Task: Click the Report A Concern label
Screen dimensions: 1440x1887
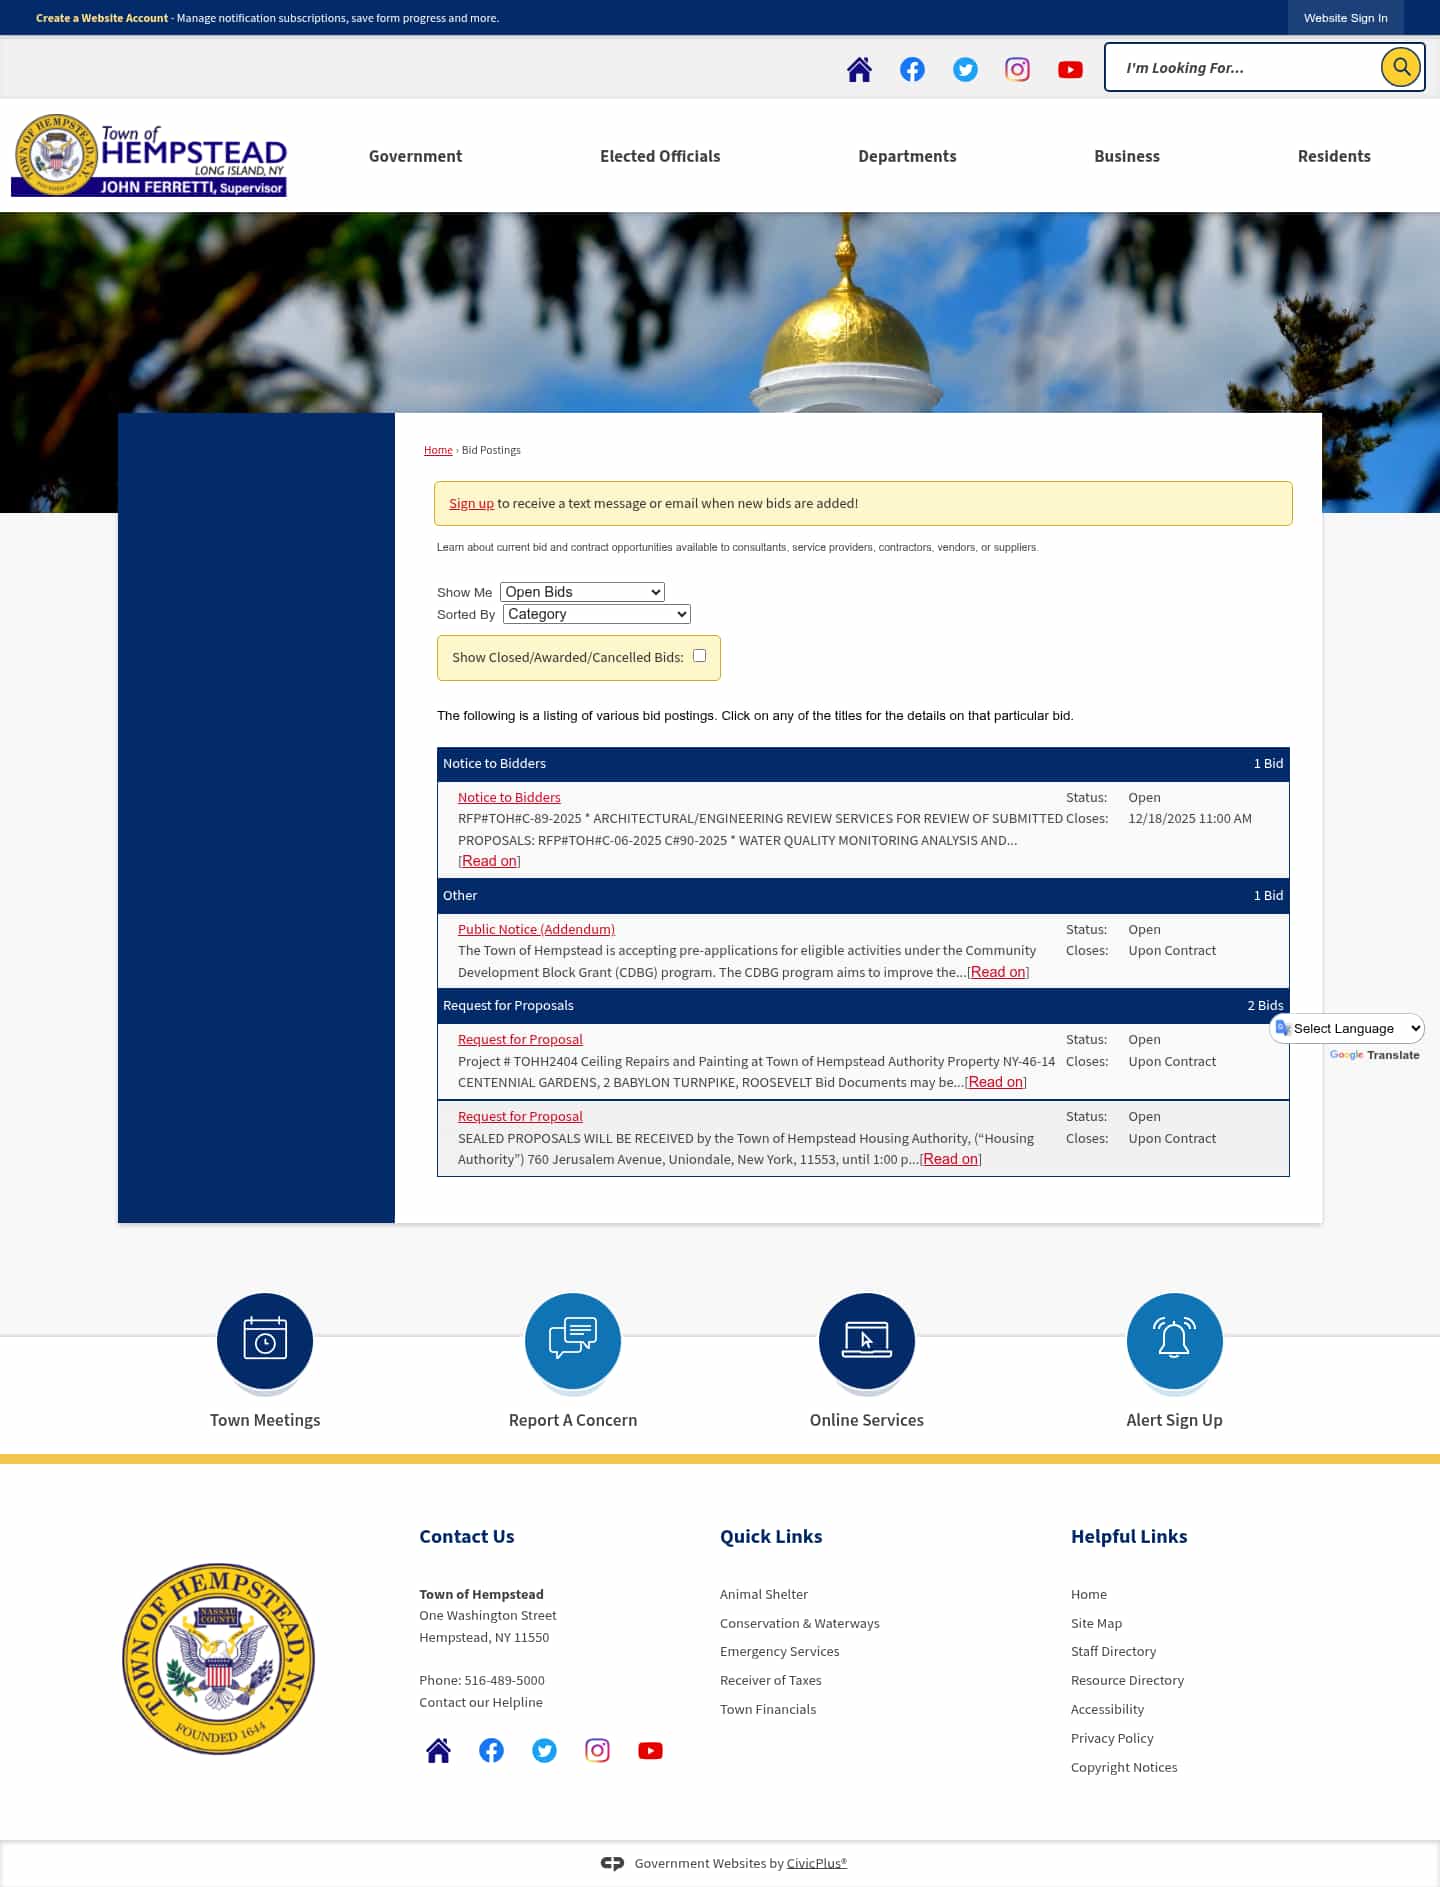Action: (573, 1420)
